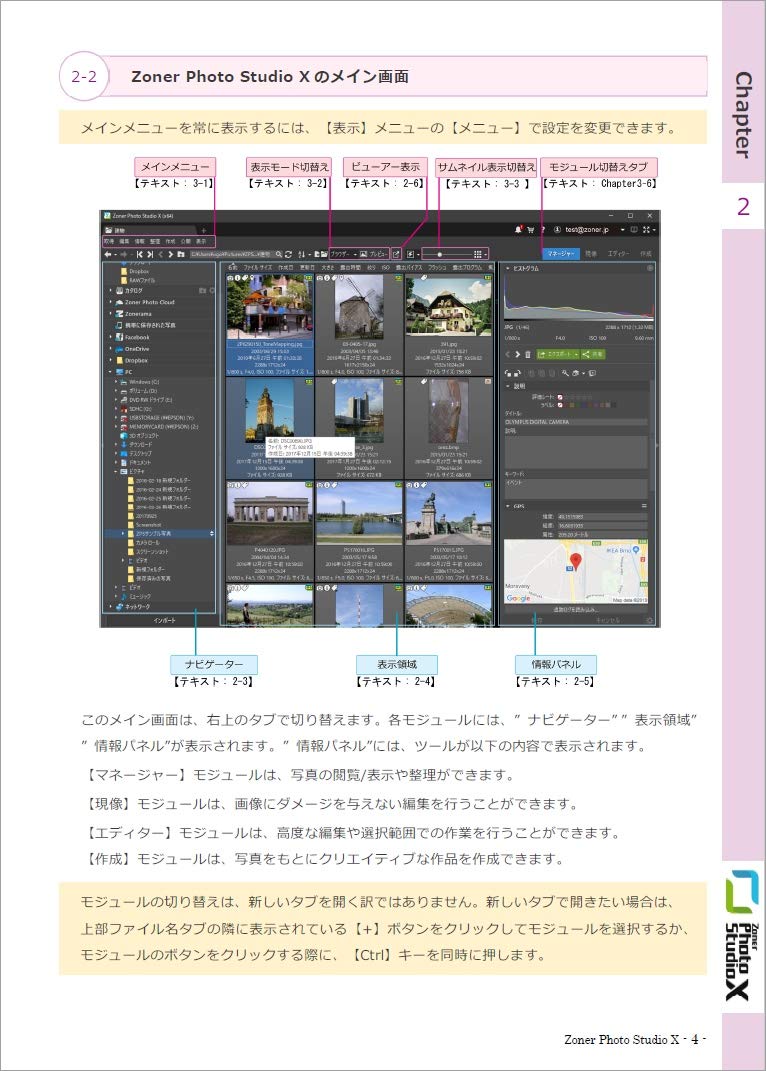This screenshot has width=766, height=1071.
Task: Switch to the Create module tab
Action: (645, 253)
